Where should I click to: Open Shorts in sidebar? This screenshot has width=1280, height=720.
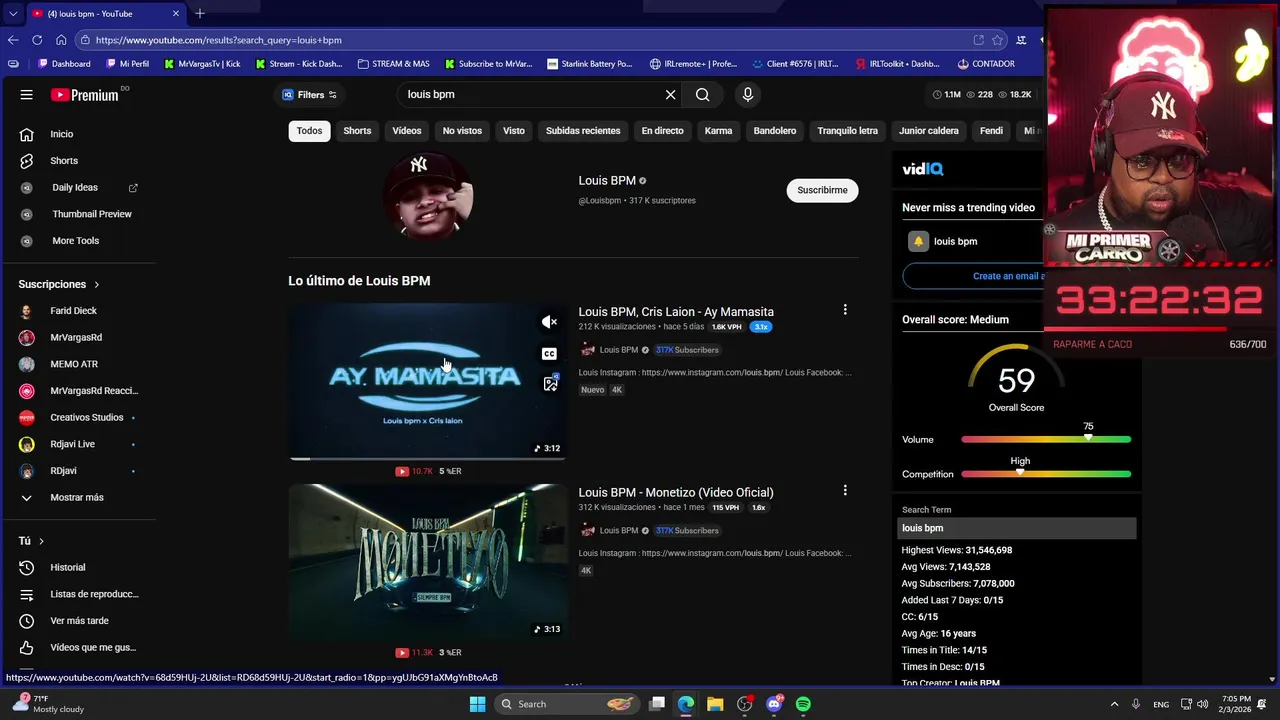64,161
